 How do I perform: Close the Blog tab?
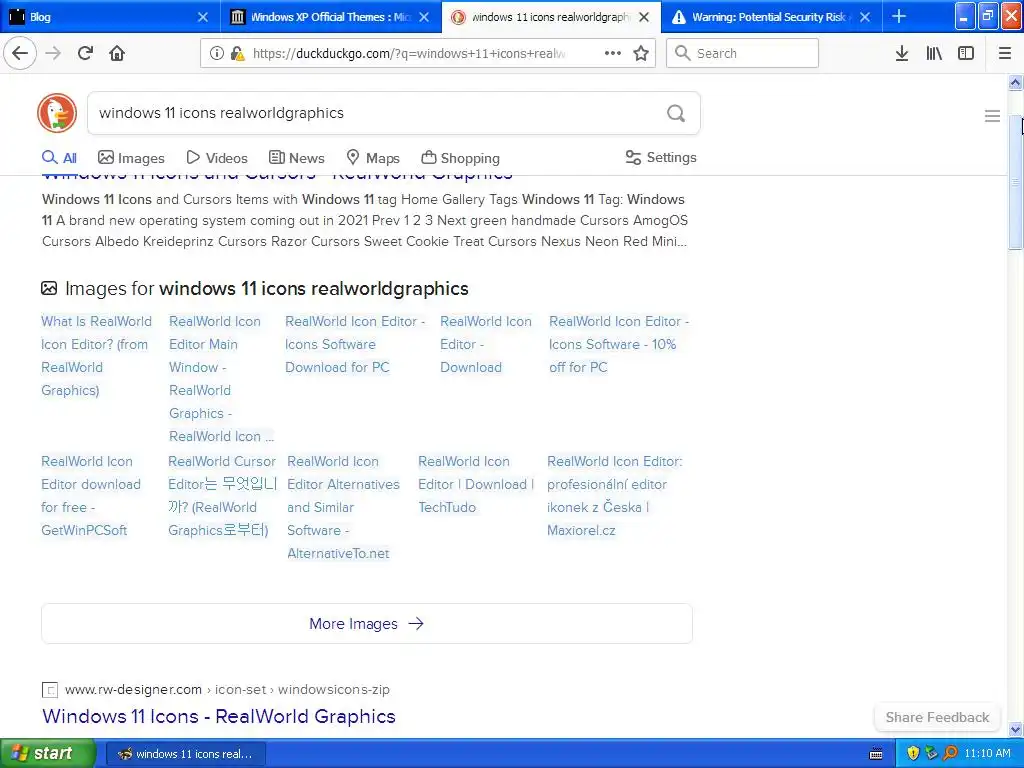(x=203, y=16)
